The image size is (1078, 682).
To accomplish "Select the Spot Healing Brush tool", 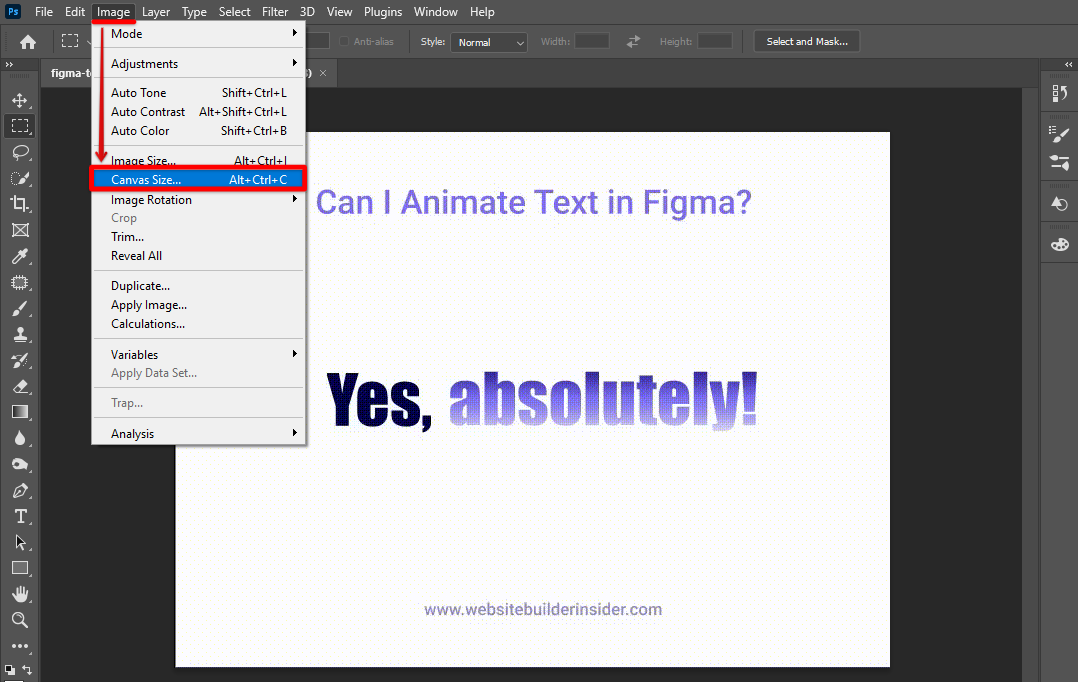I will pyautogui.click(x=20, y=283).
